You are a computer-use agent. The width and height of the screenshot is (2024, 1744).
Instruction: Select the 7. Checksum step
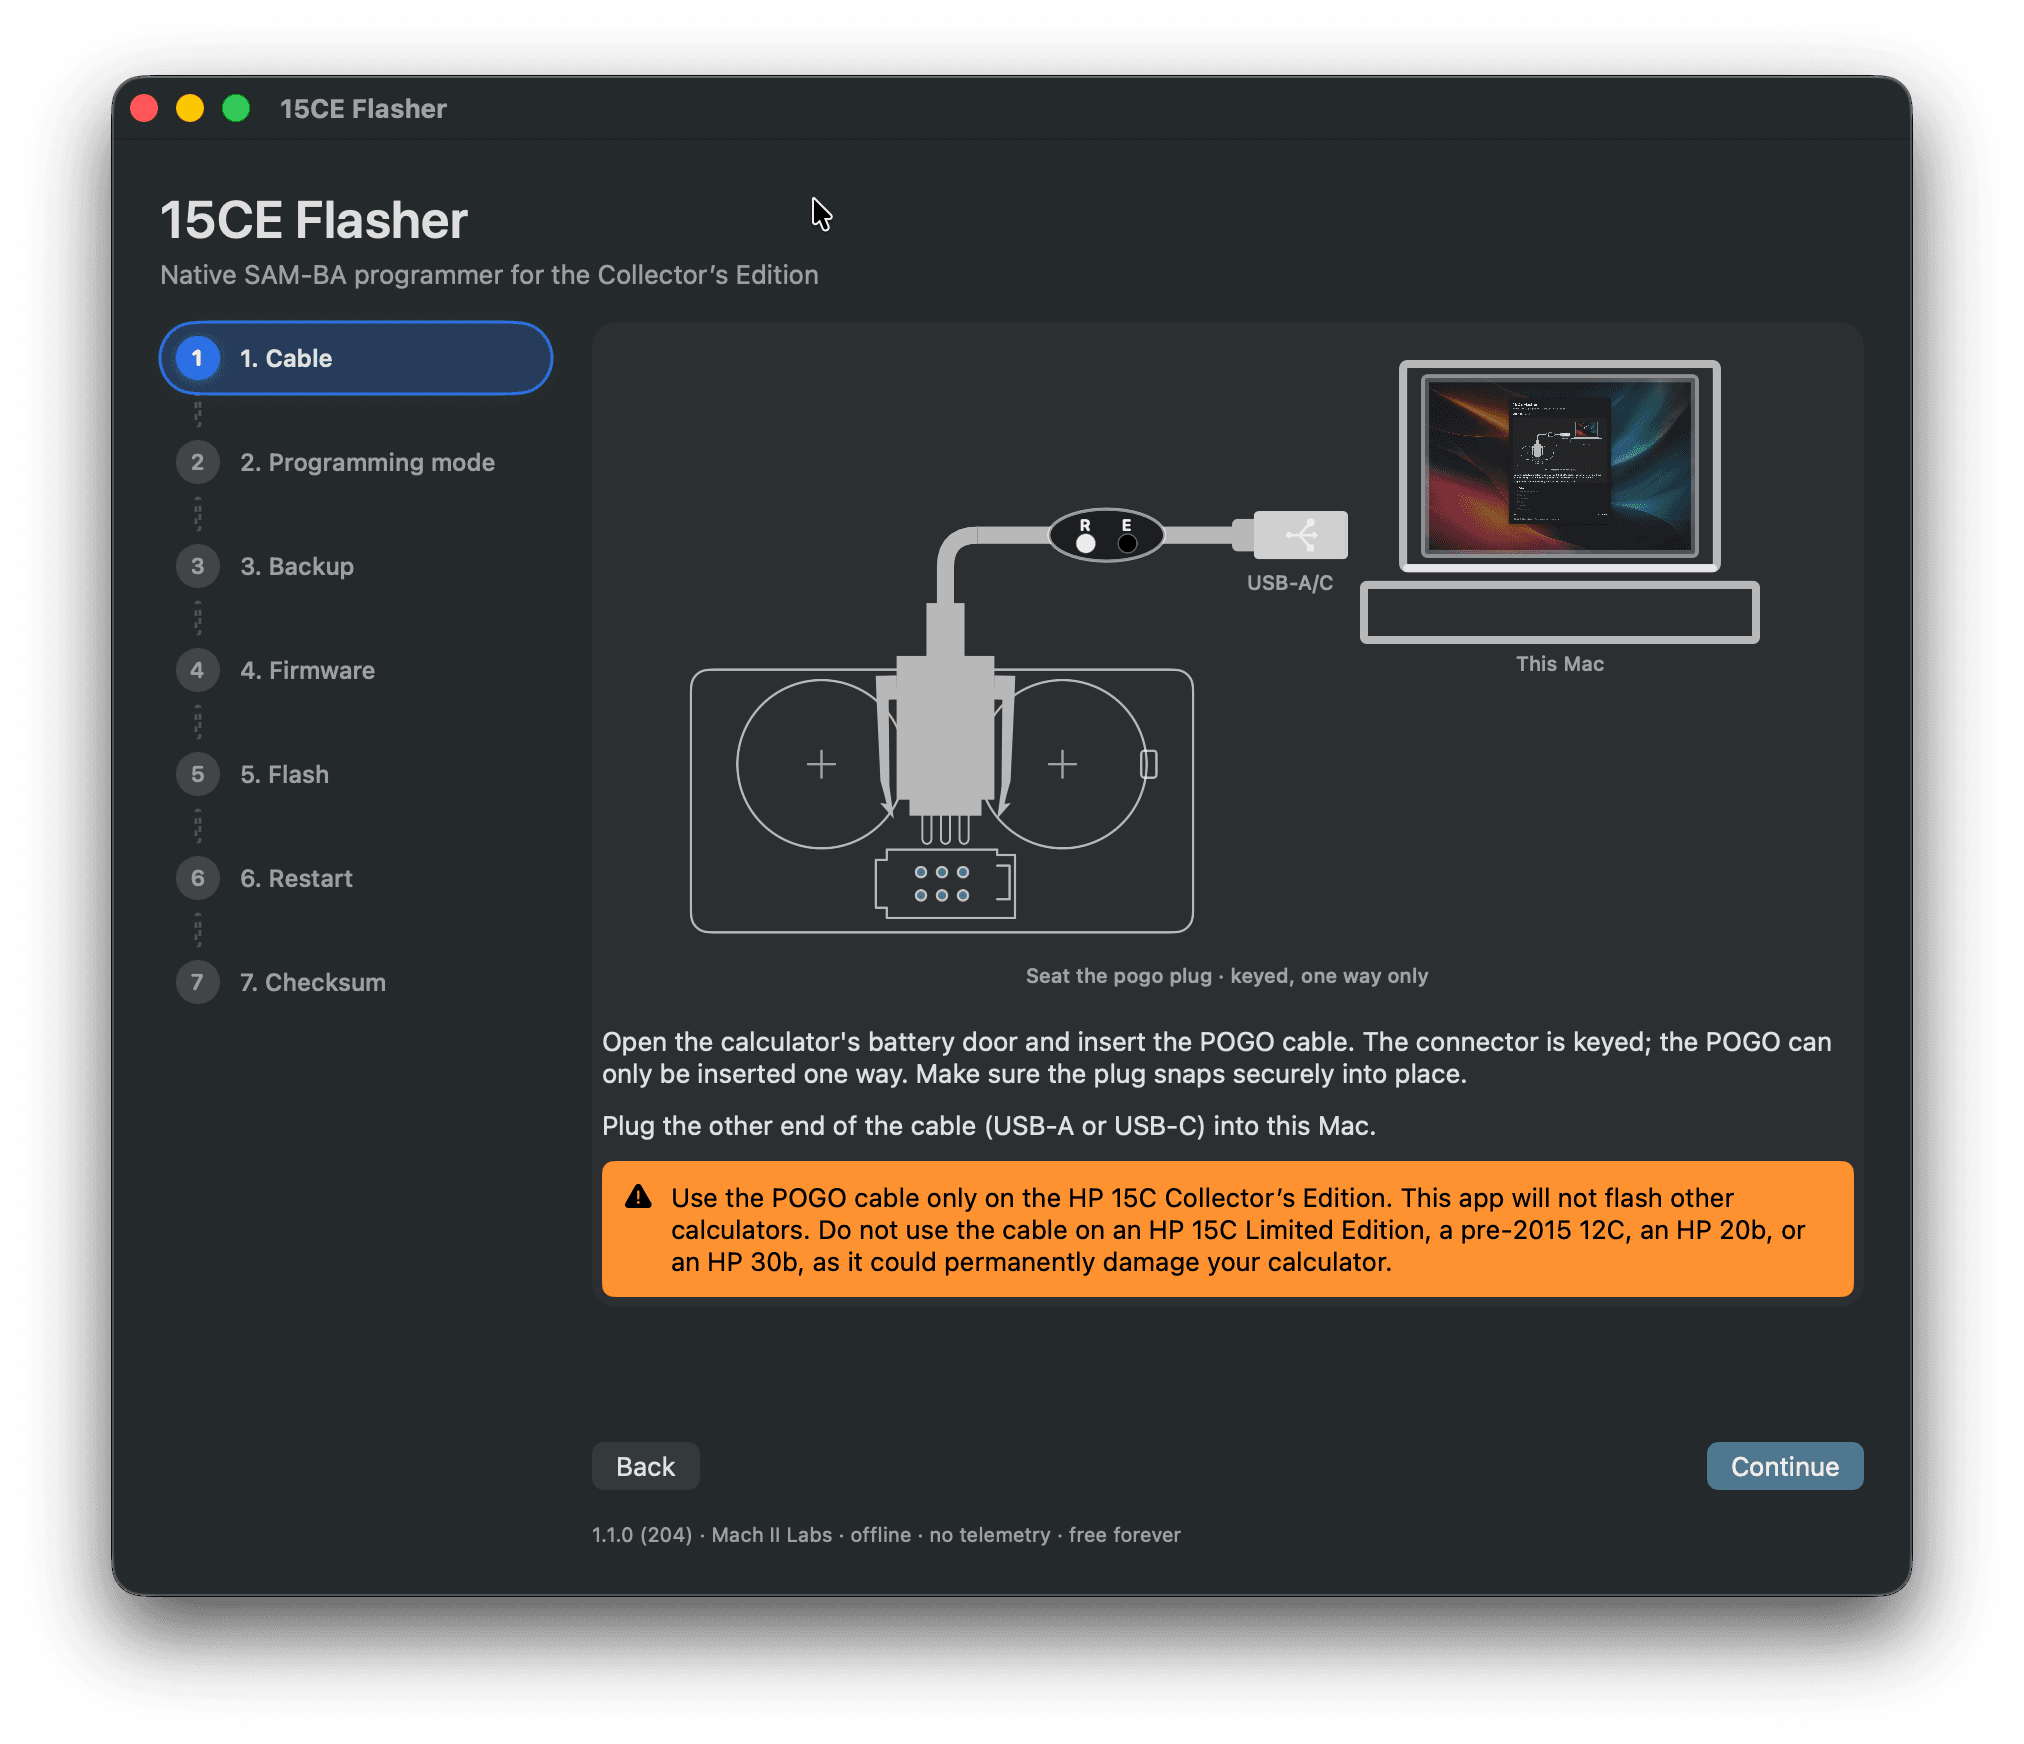pos(282,982)
